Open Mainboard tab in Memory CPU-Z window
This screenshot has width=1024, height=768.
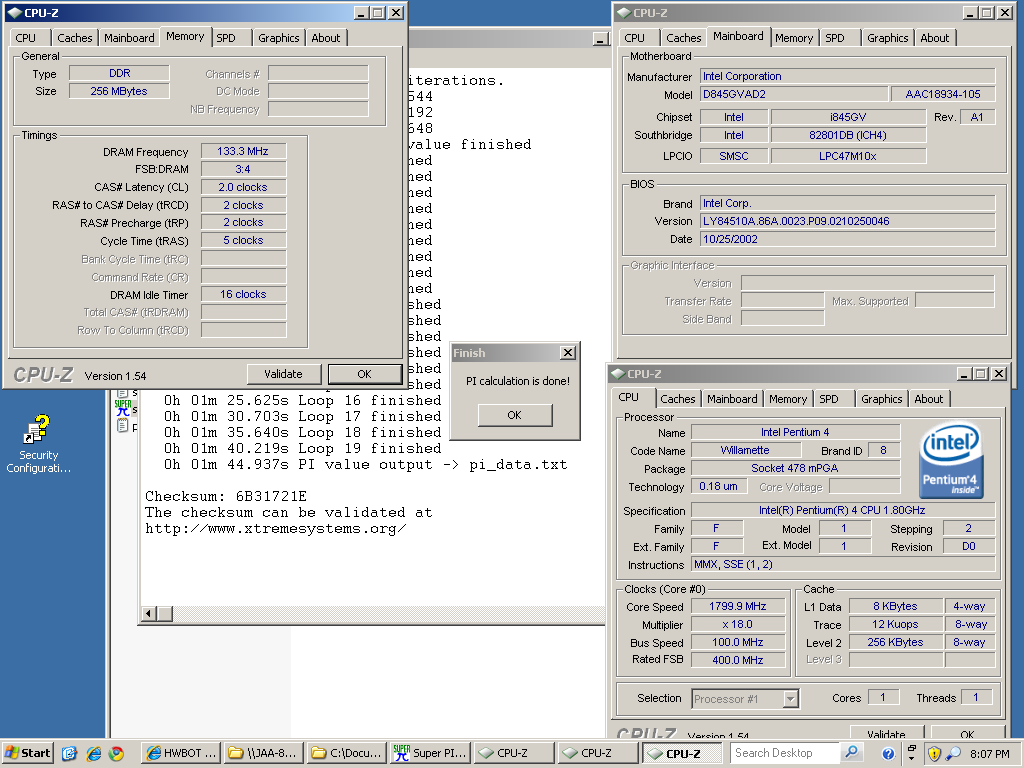click(x=129, y=38)
